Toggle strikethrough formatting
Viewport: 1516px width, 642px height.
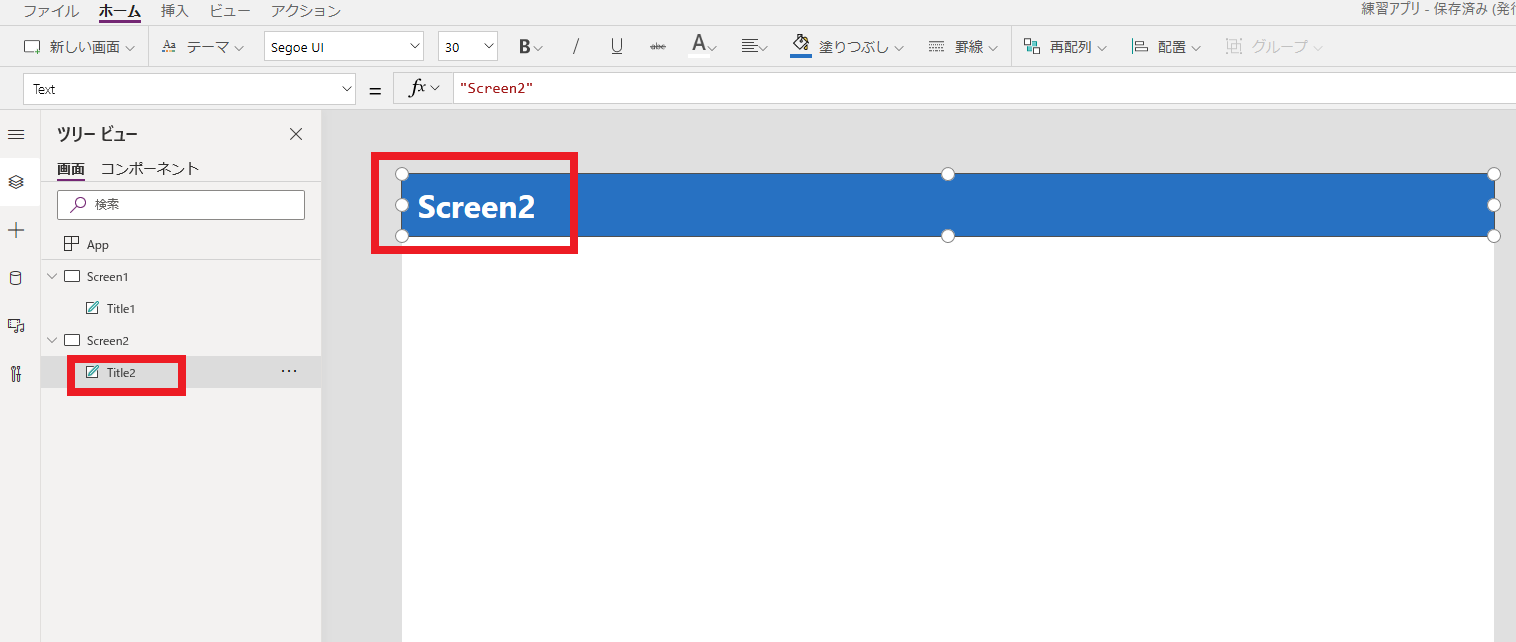[658, 47]
